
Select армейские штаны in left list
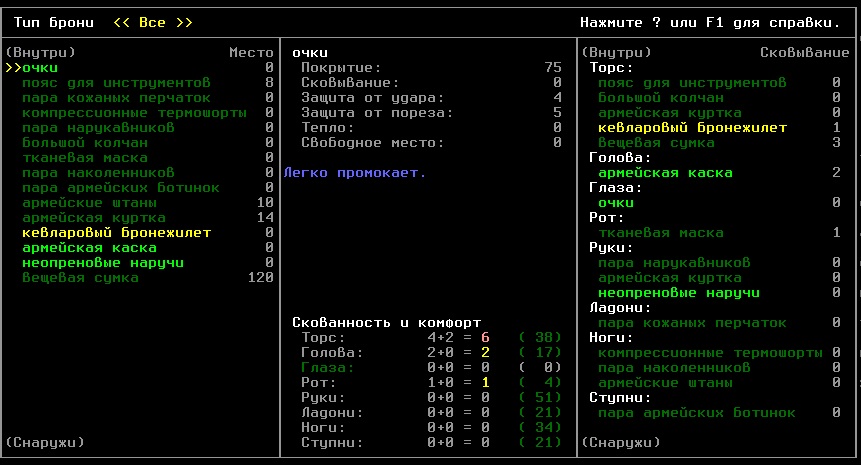(x=89, y=203)
